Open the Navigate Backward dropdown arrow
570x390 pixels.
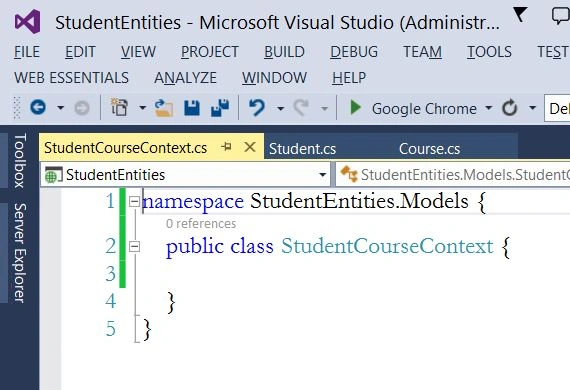pyautogui.click(x=60, y=108)
